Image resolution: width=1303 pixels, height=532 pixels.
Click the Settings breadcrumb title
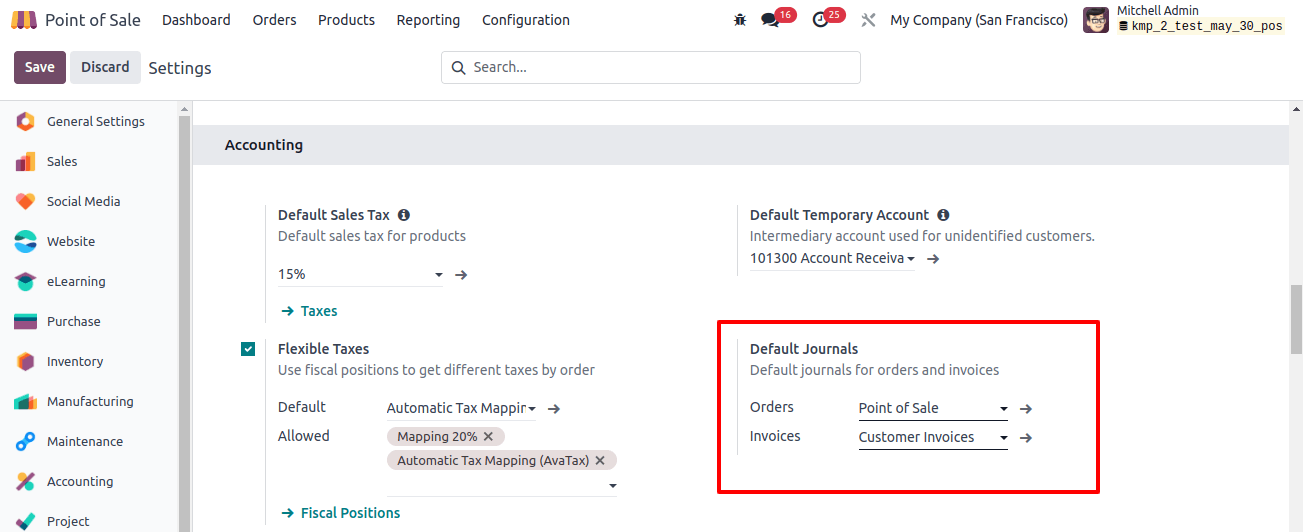pyautogui.click(x=180, y=68)
